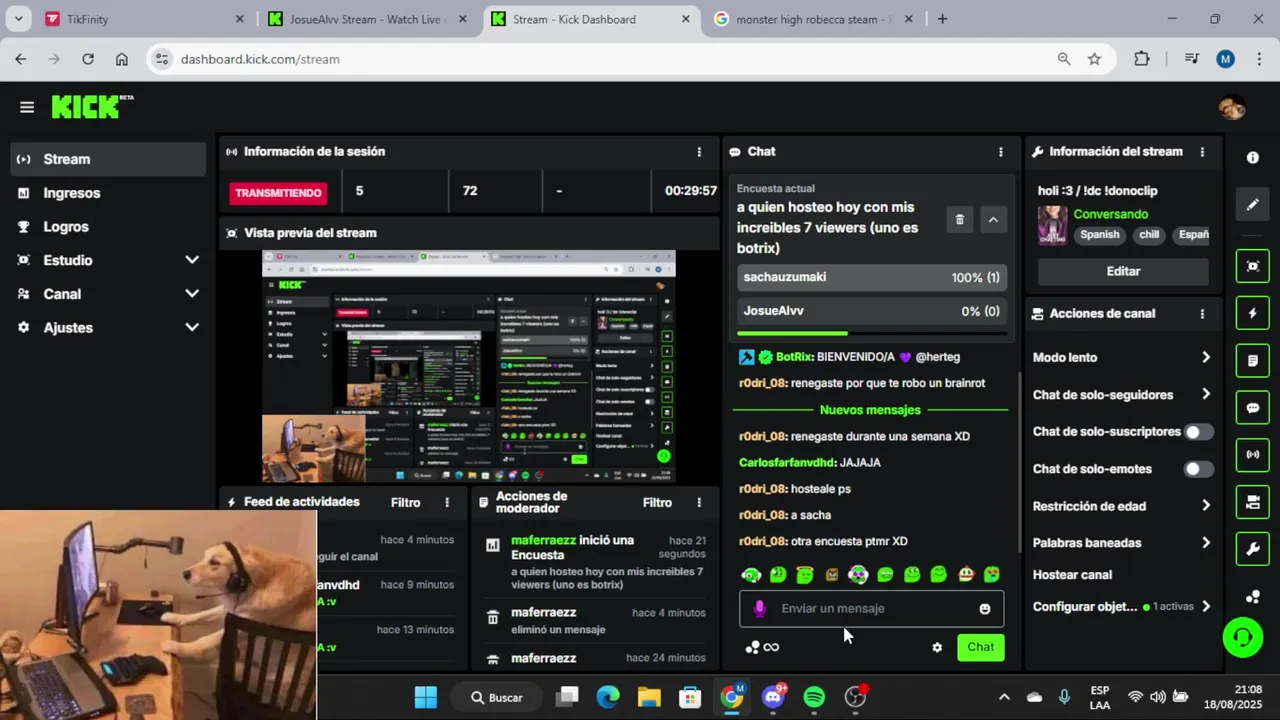
Task: Open Spotify from the taskbar
Action: pyautogui.click(x=814, y=697)
